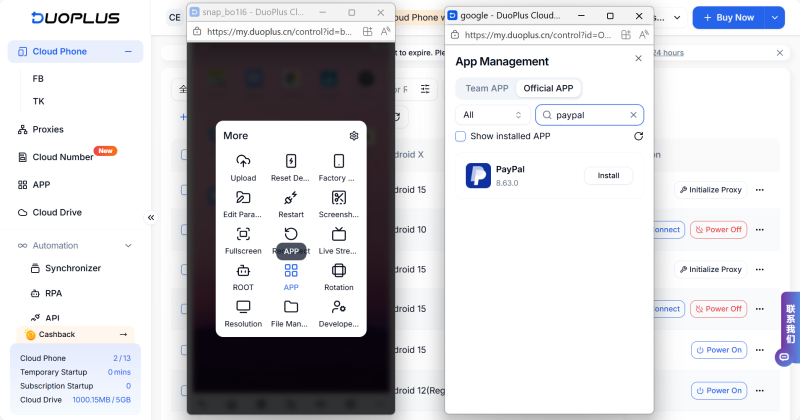Click the Rotation icon
Screen dimensions: 800x420
pyautogui.click(x=339, y=270)
